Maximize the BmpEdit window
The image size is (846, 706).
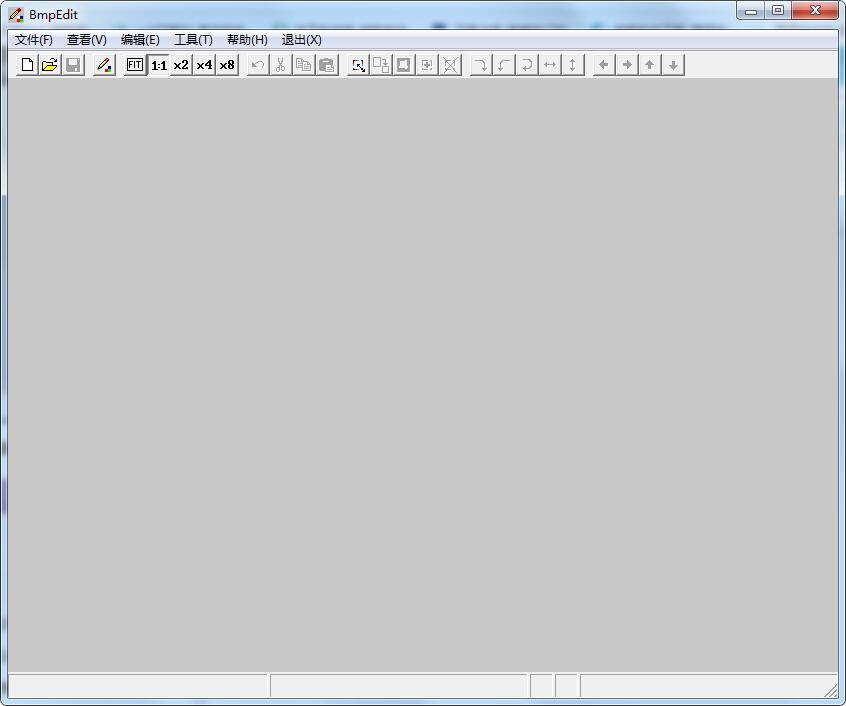coord(777,11)
